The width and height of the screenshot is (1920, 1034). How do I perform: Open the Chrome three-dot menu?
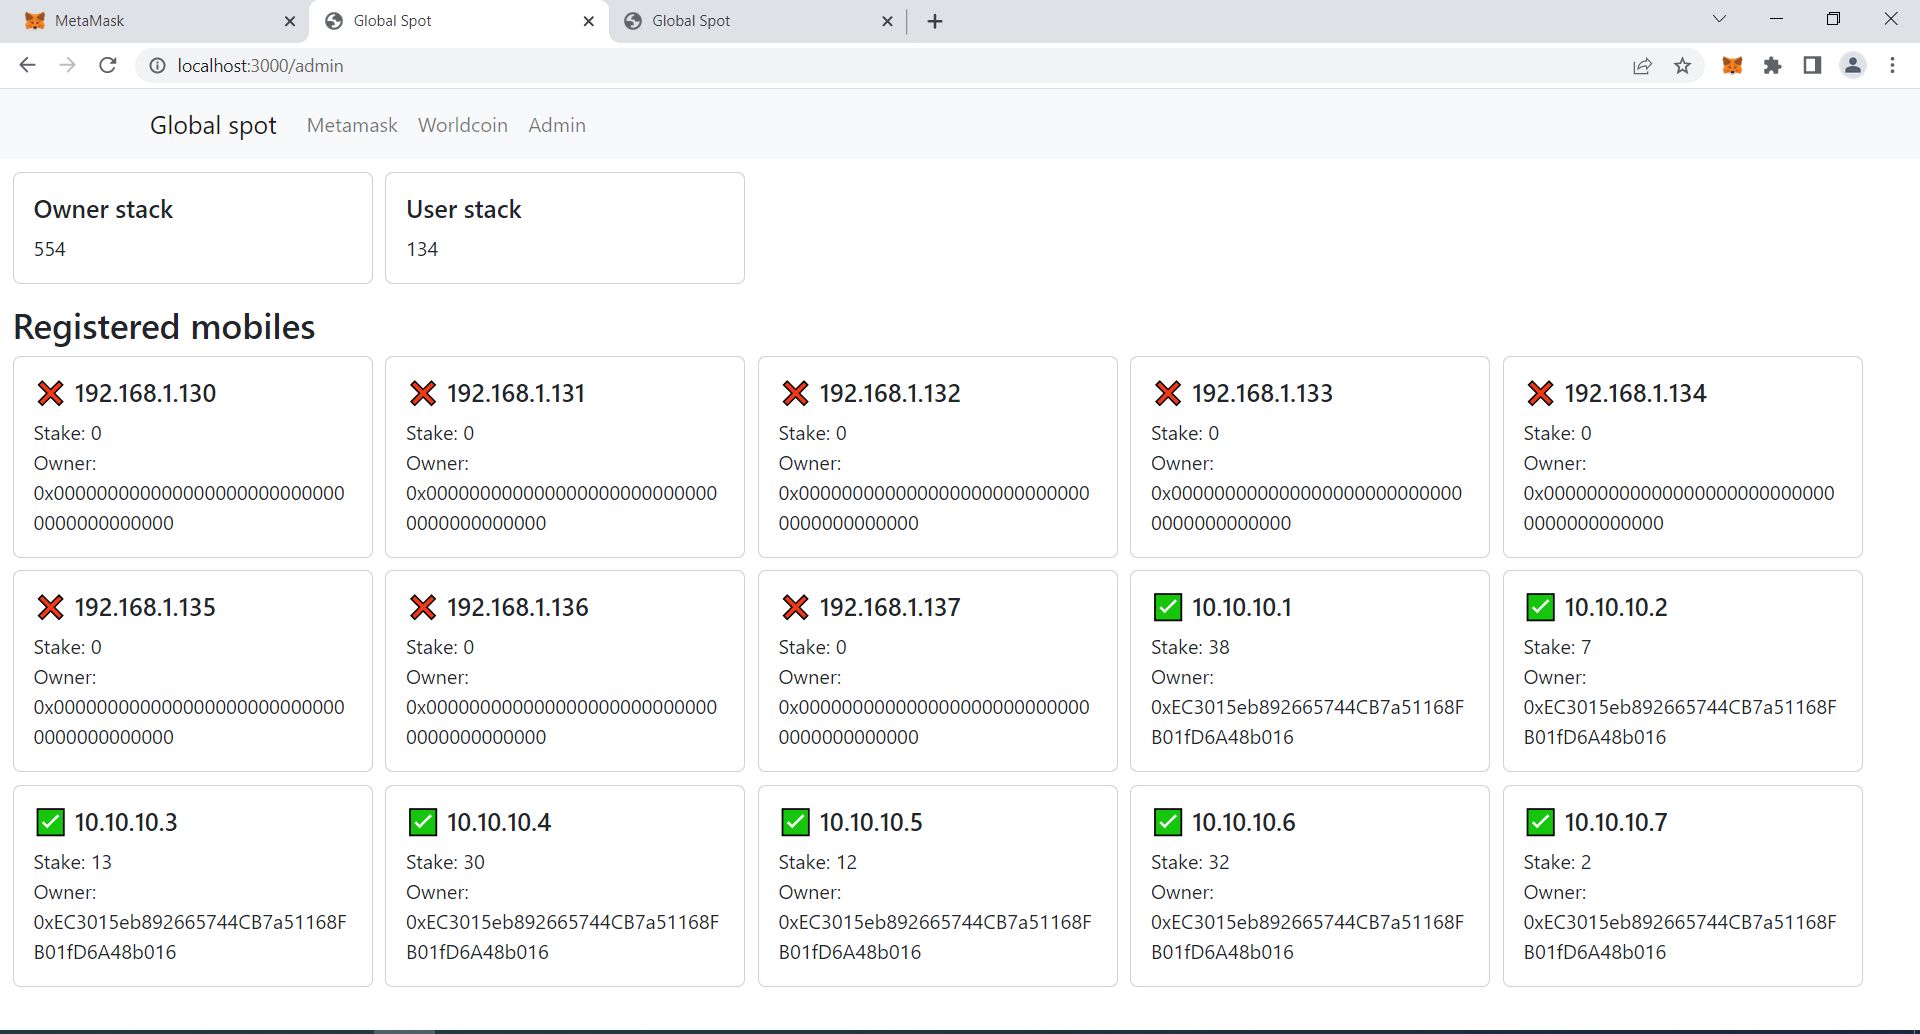coord(1892,65)
